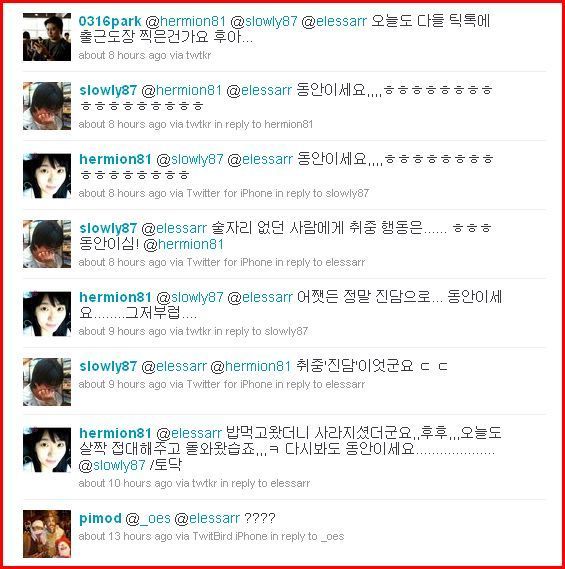This screenshot has width=565, height=569.
Task: Open @_oes mention in pimod's tweet
Action: [x=148, y=518]
